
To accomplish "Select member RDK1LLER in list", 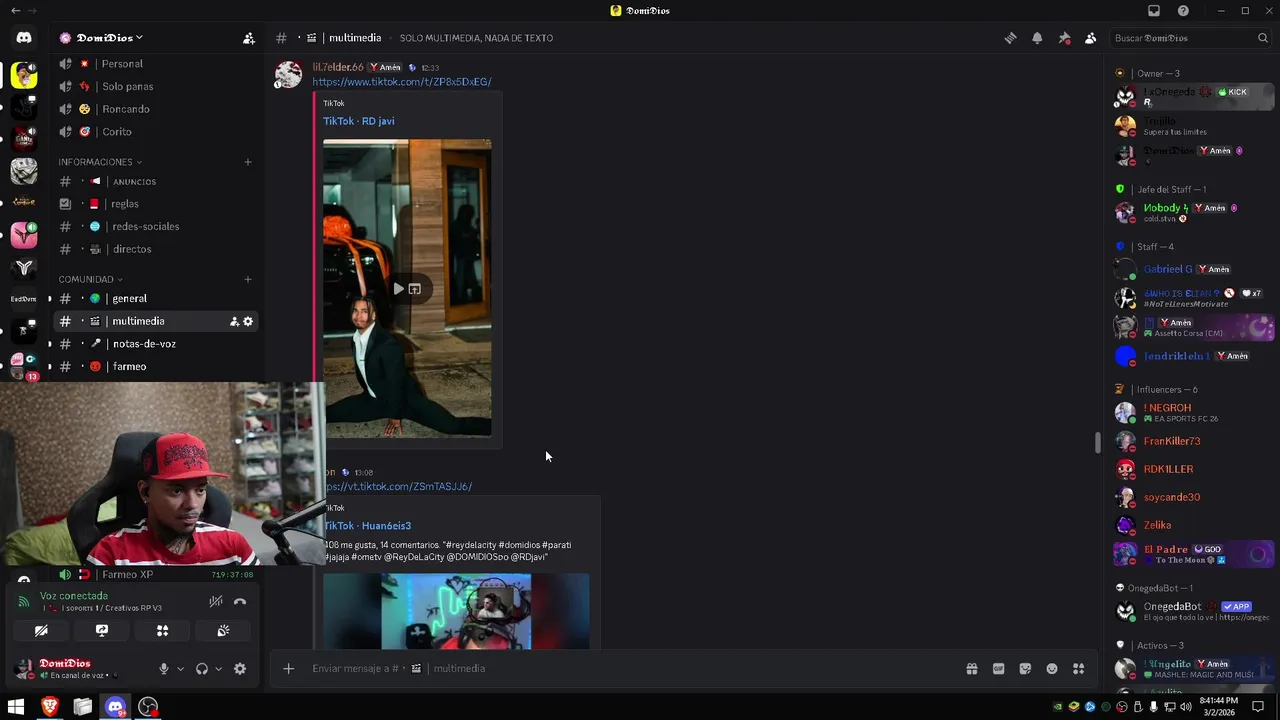I will [1194, 469].
